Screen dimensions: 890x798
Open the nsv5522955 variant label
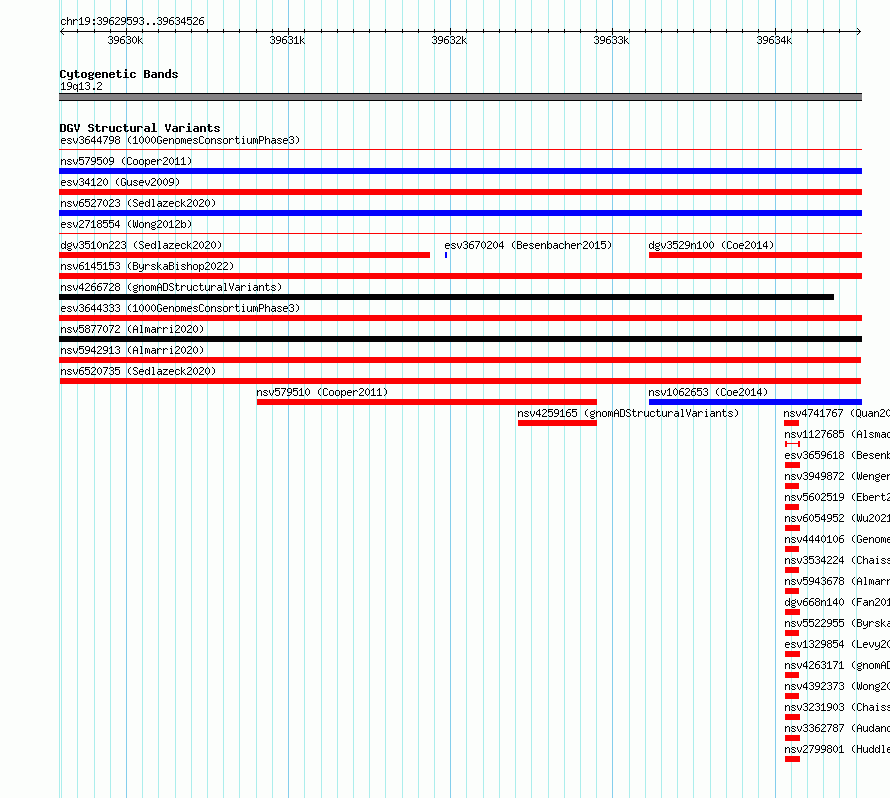(837, 623)
